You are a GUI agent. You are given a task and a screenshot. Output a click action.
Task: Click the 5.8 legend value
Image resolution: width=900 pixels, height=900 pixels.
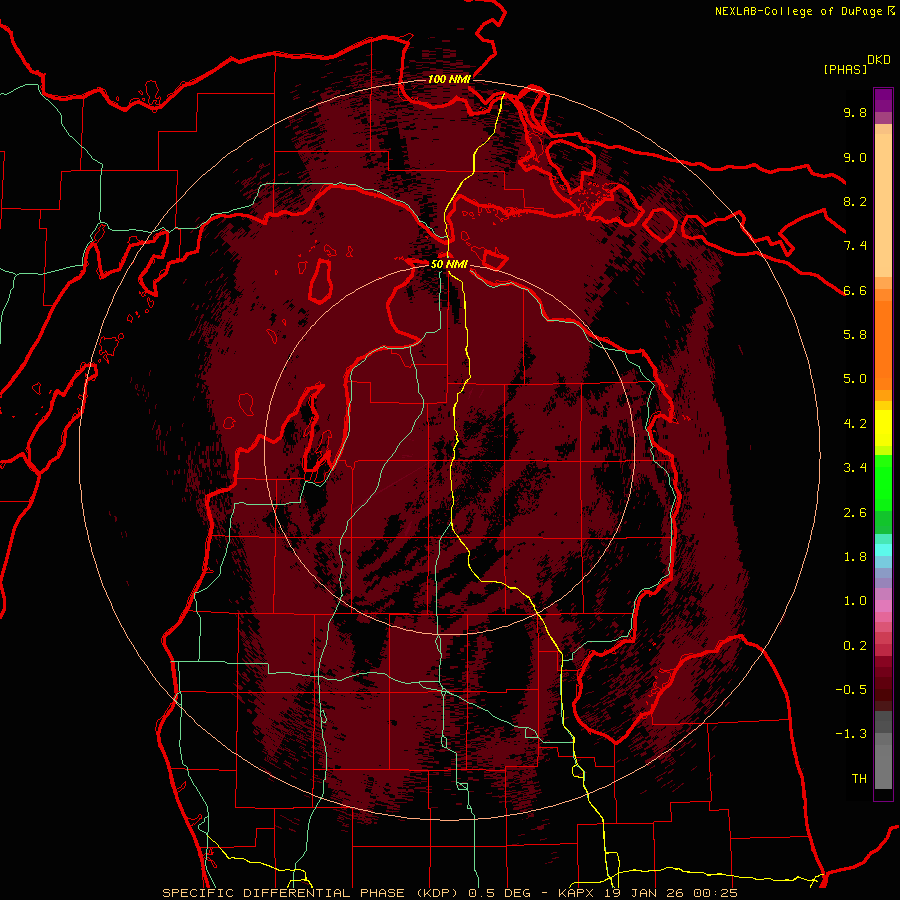pos(855,335)
